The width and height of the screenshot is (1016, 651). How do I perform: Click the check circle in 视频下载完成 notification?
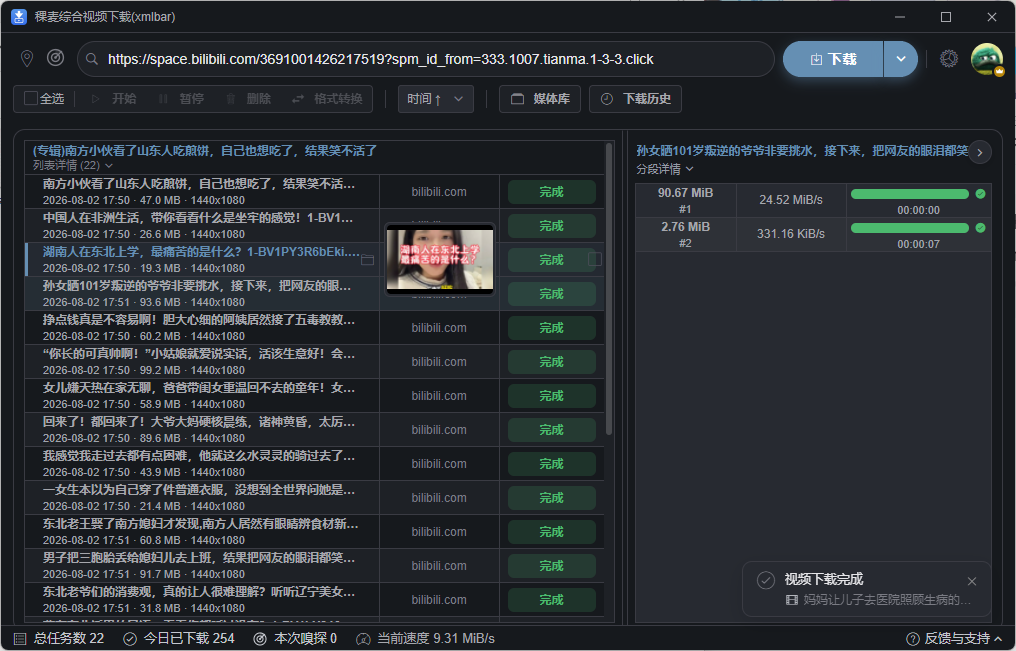point(766,580)
